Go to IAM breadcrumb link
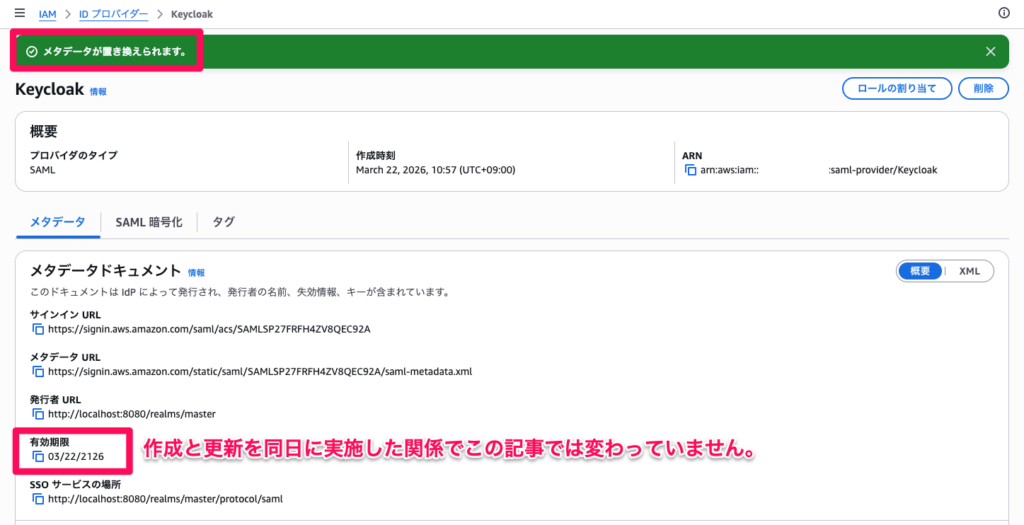1024x525 pixels. 47,14
